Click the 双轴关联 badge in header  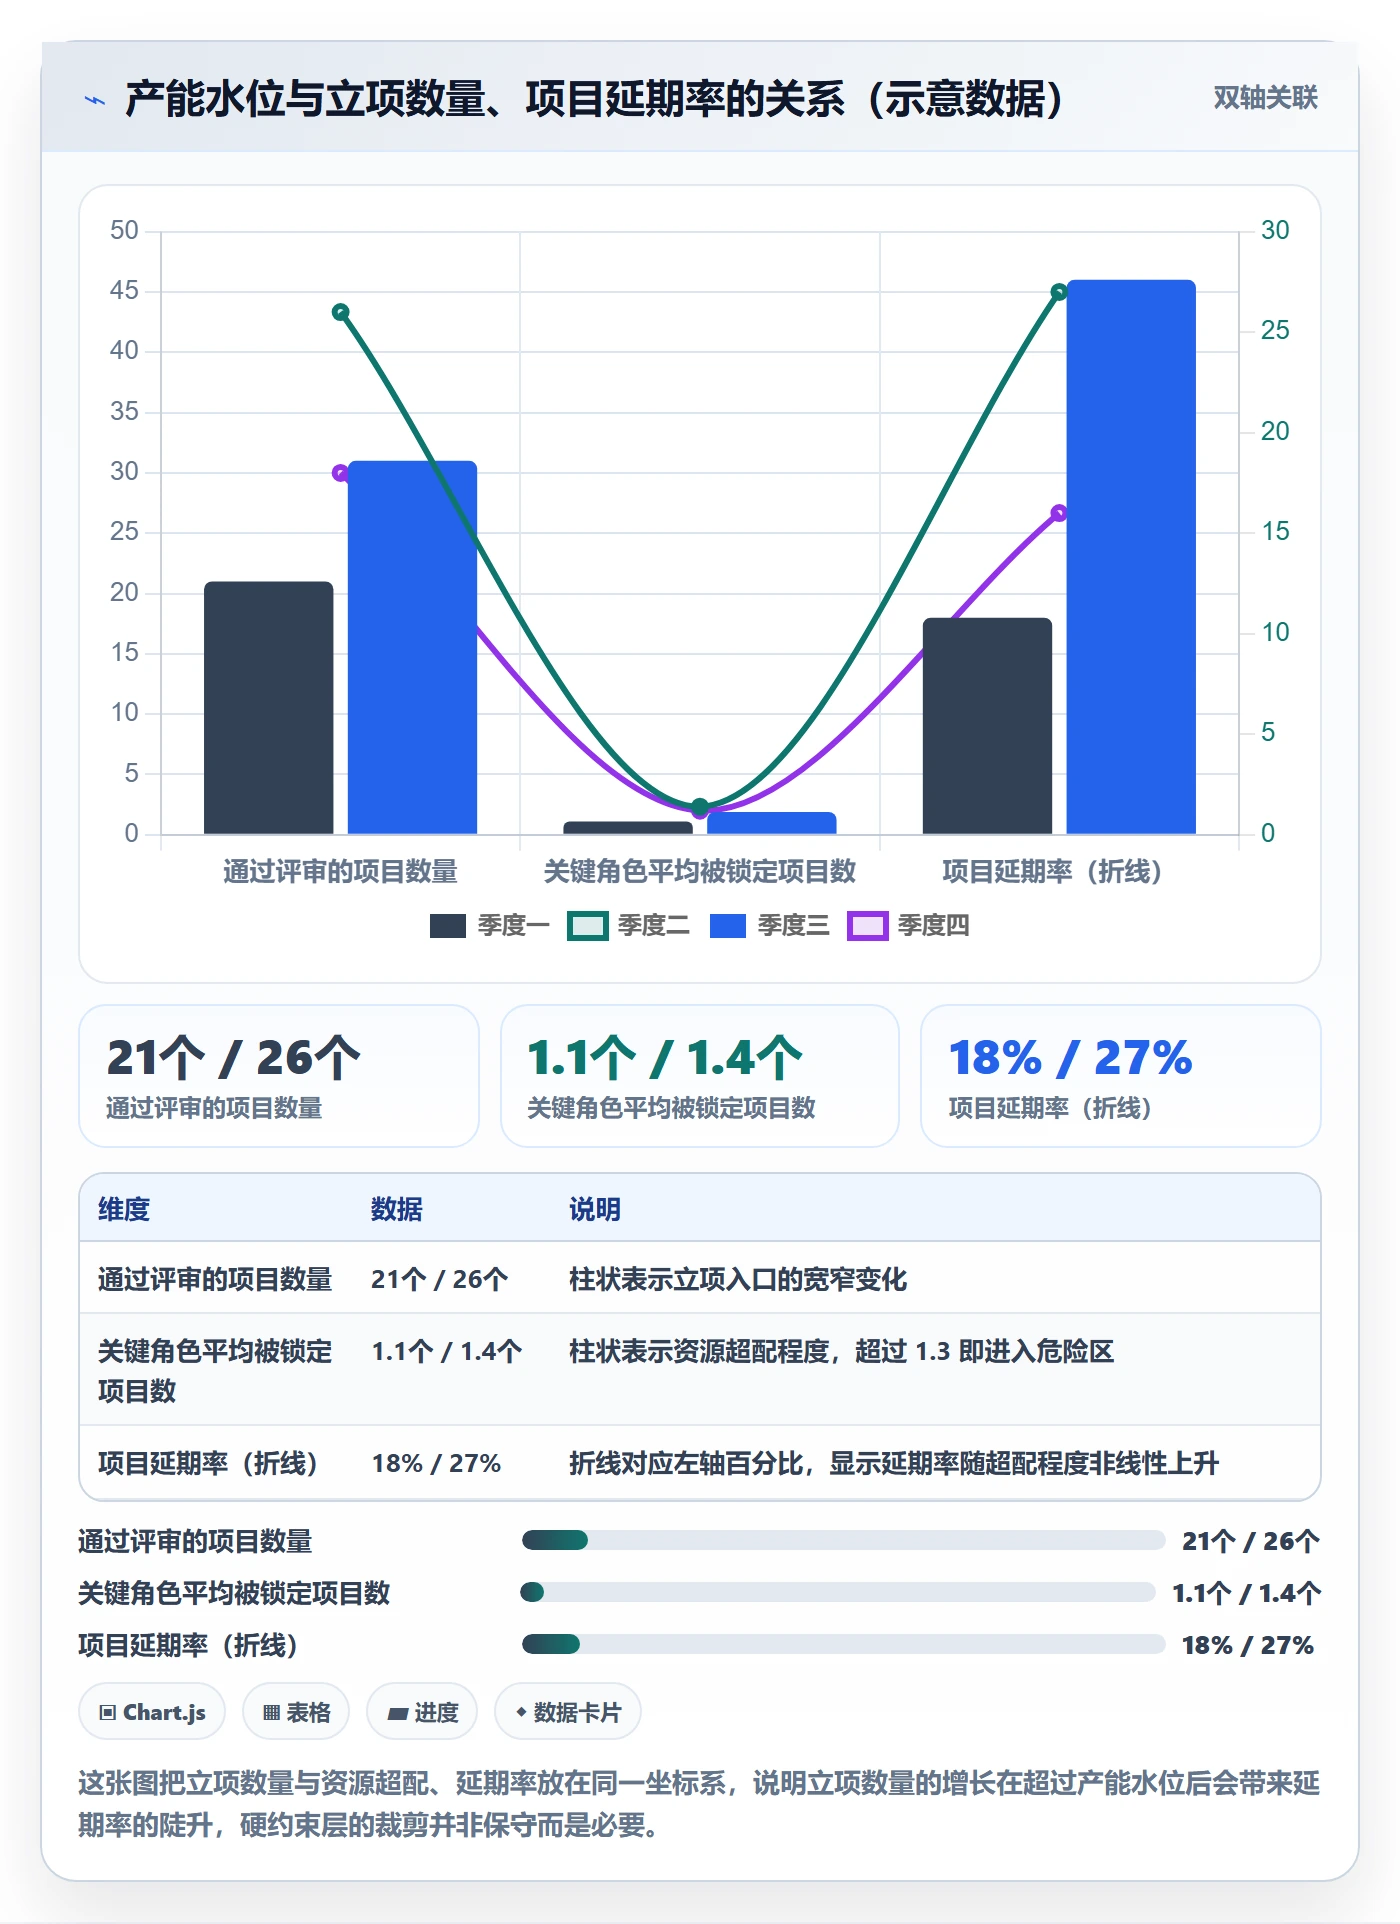pyautogui.click(x=1265, y=98)
